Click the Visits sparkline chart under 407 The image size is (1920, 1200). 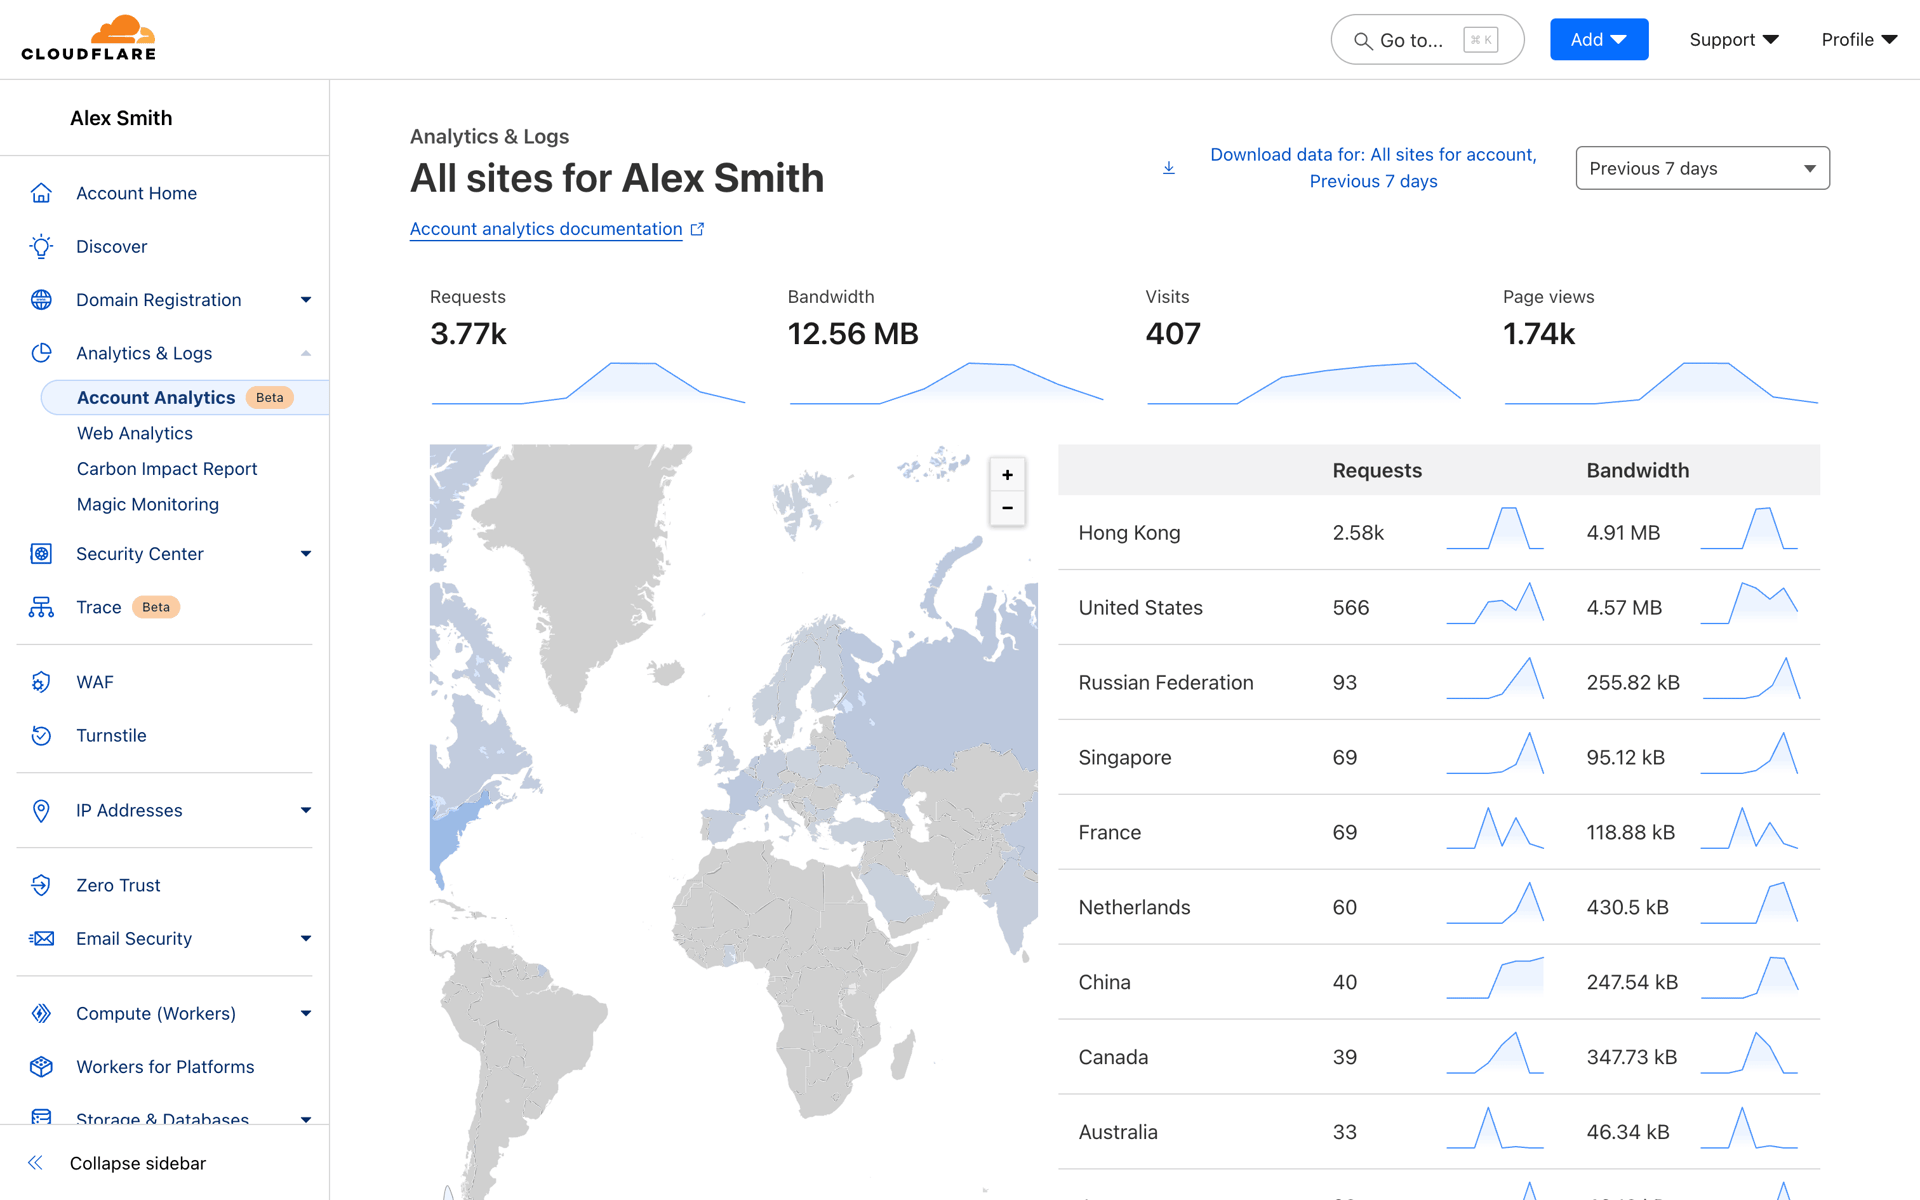[x=1303, y=383]
